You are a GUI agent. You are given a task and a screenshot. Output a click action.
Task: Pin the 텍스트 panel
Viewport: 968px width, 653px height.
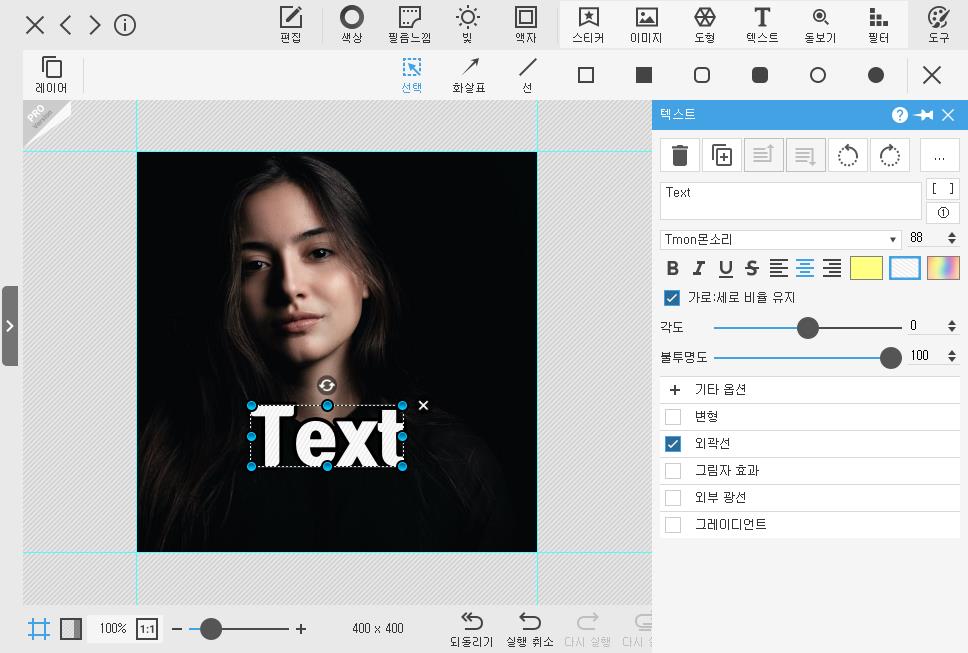[x=924, y=115]
